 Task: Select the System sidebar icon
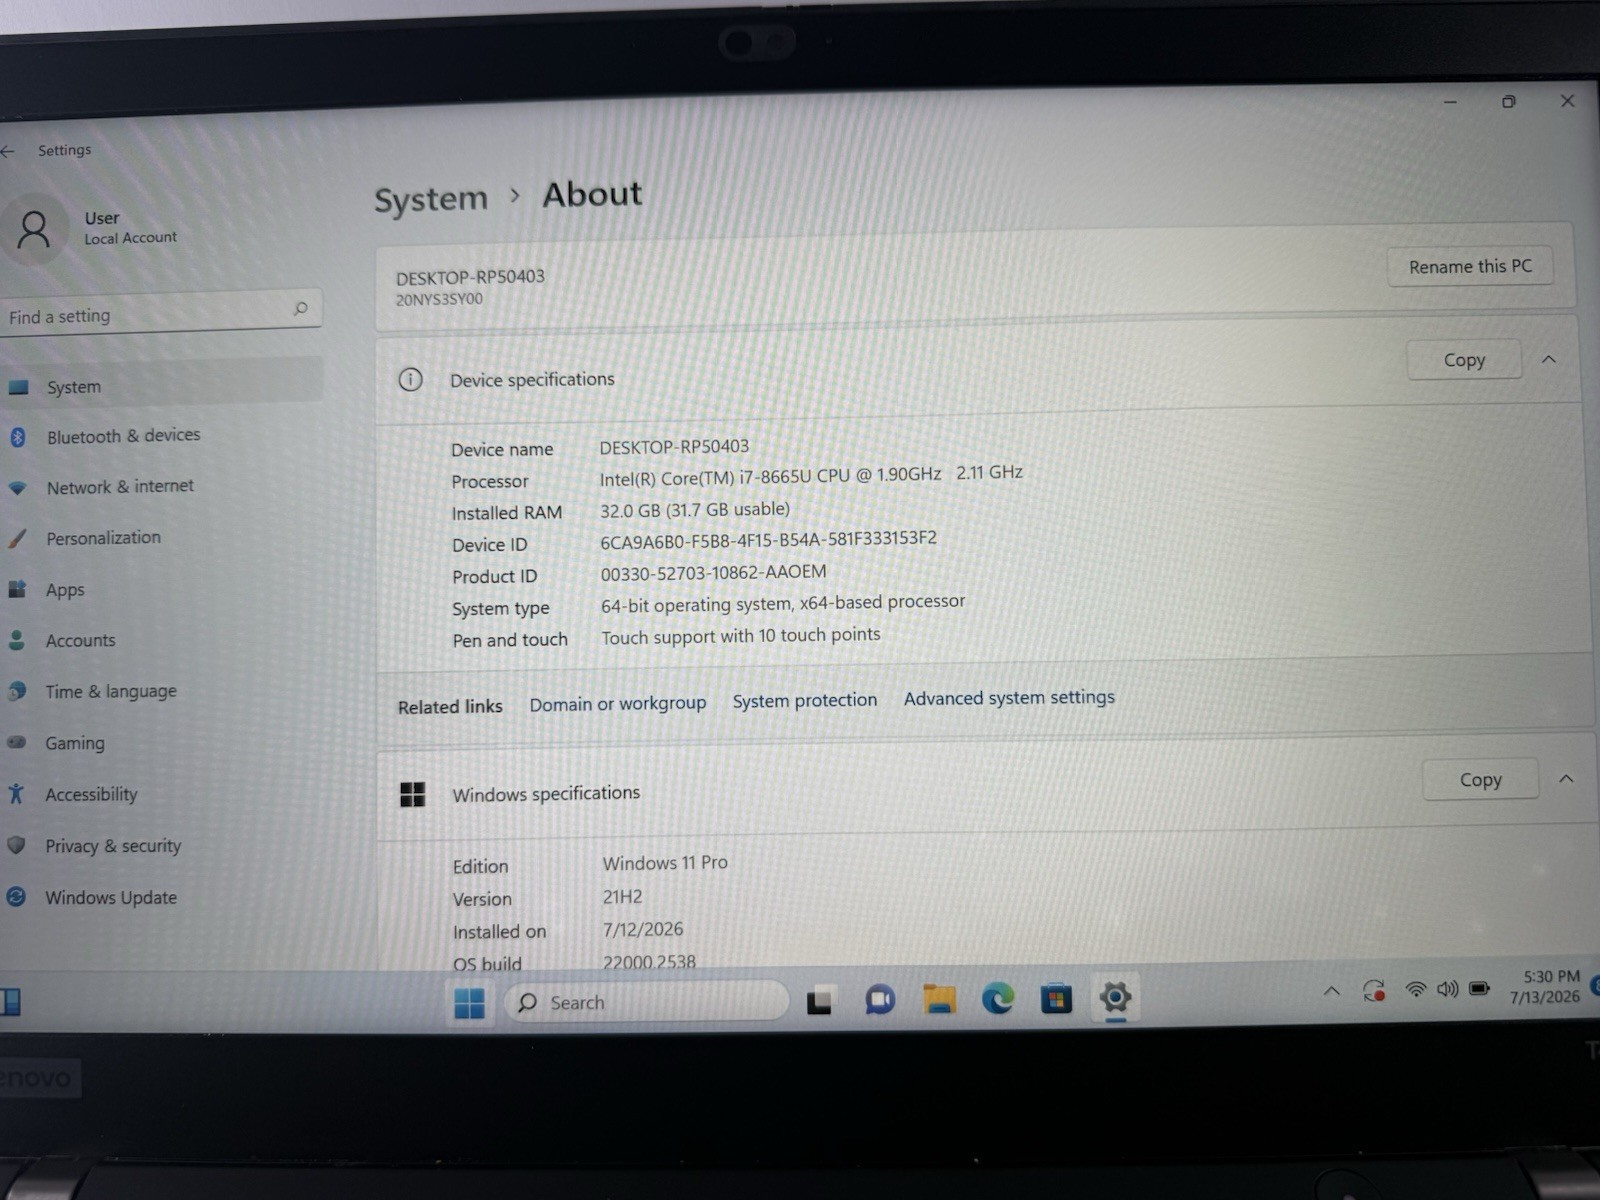(18, 387)
